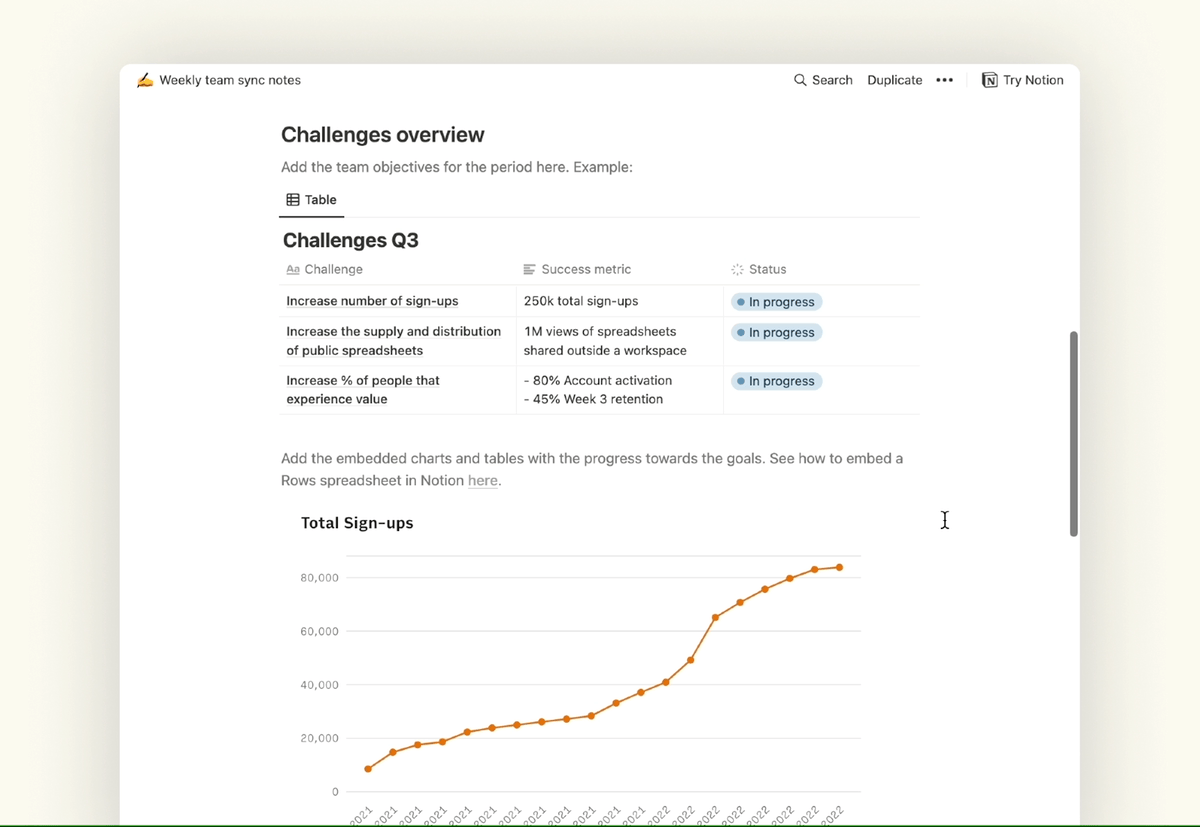Open In progress status for experience value row

coord(776,381)
